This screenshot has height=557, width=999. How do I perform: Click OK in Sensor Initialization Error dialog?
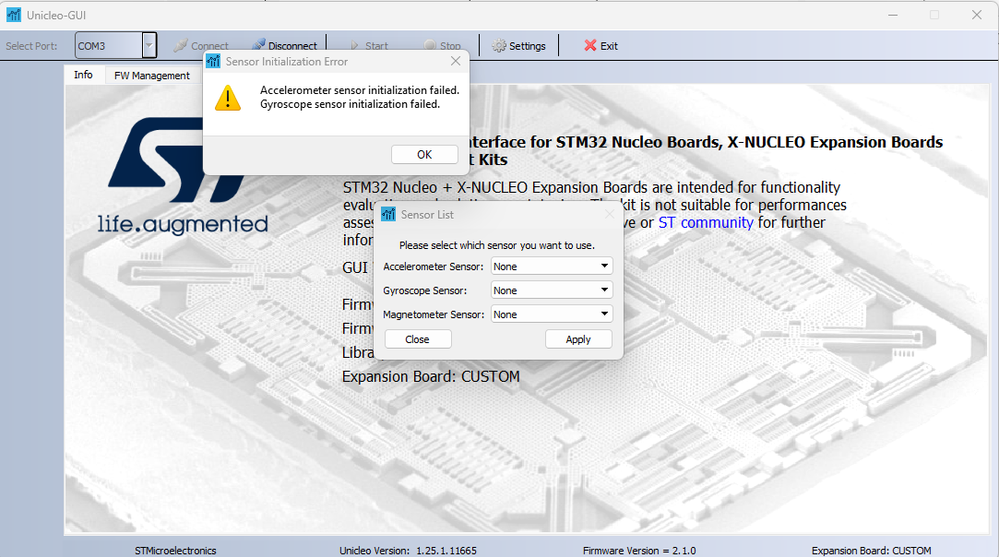click(424, 154)
